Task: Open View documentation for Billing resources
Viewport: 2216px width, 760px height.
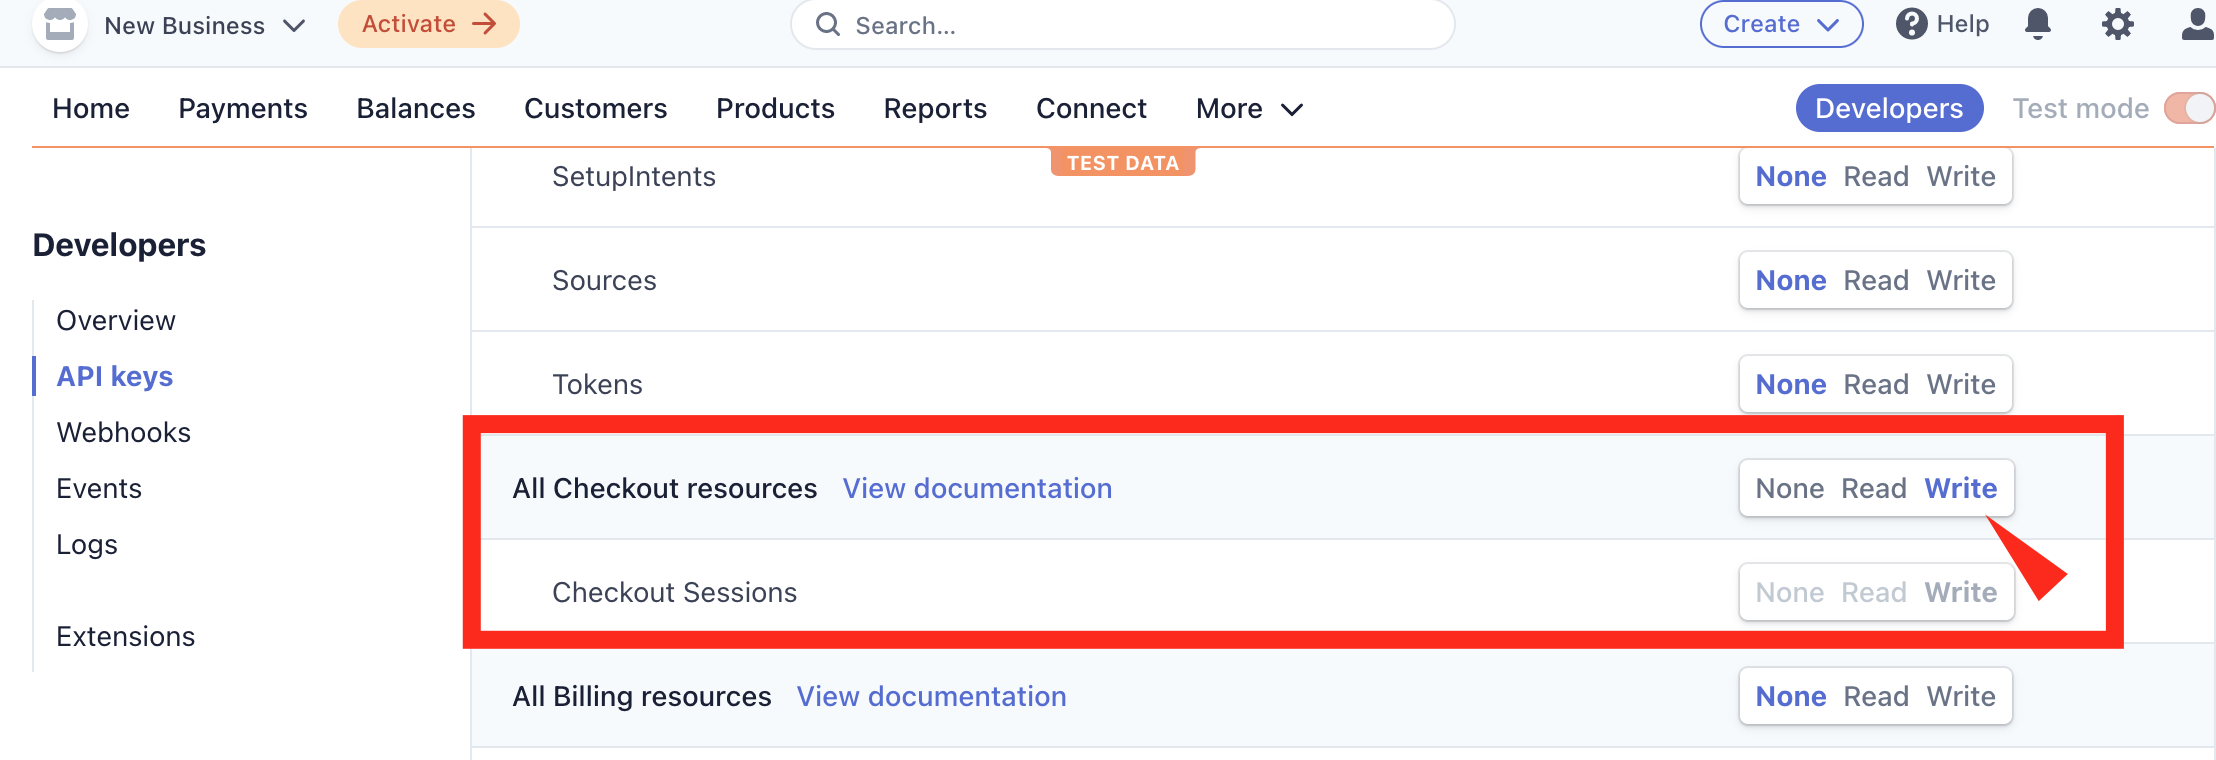Action: [x=931, y=696]
